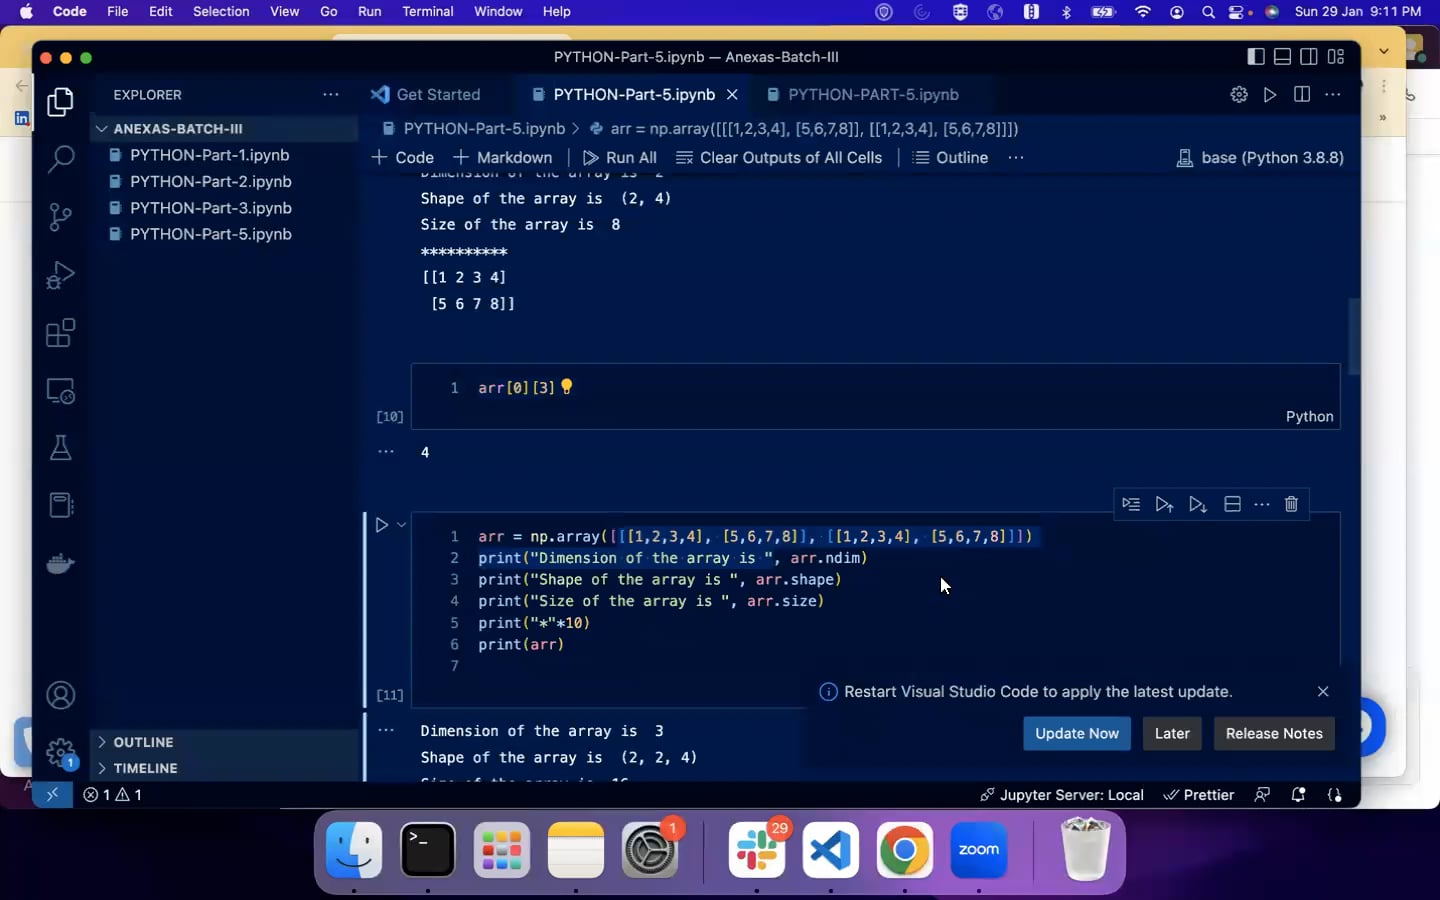This screenshot has height=900, width=1440.
Task: Open the Extensions view
Action: pyautogui.click(x=61, y=333)
